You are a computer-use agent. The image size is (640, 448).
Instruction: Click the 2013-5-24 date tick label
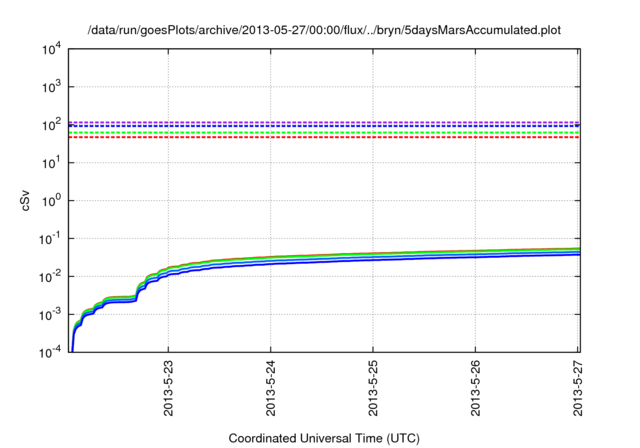[271, 388]
